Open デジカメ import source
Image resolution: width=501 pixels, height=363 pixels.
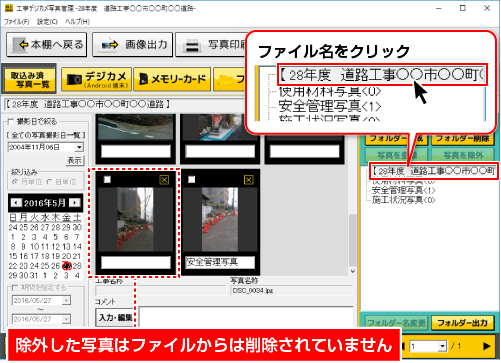(96, 79)
